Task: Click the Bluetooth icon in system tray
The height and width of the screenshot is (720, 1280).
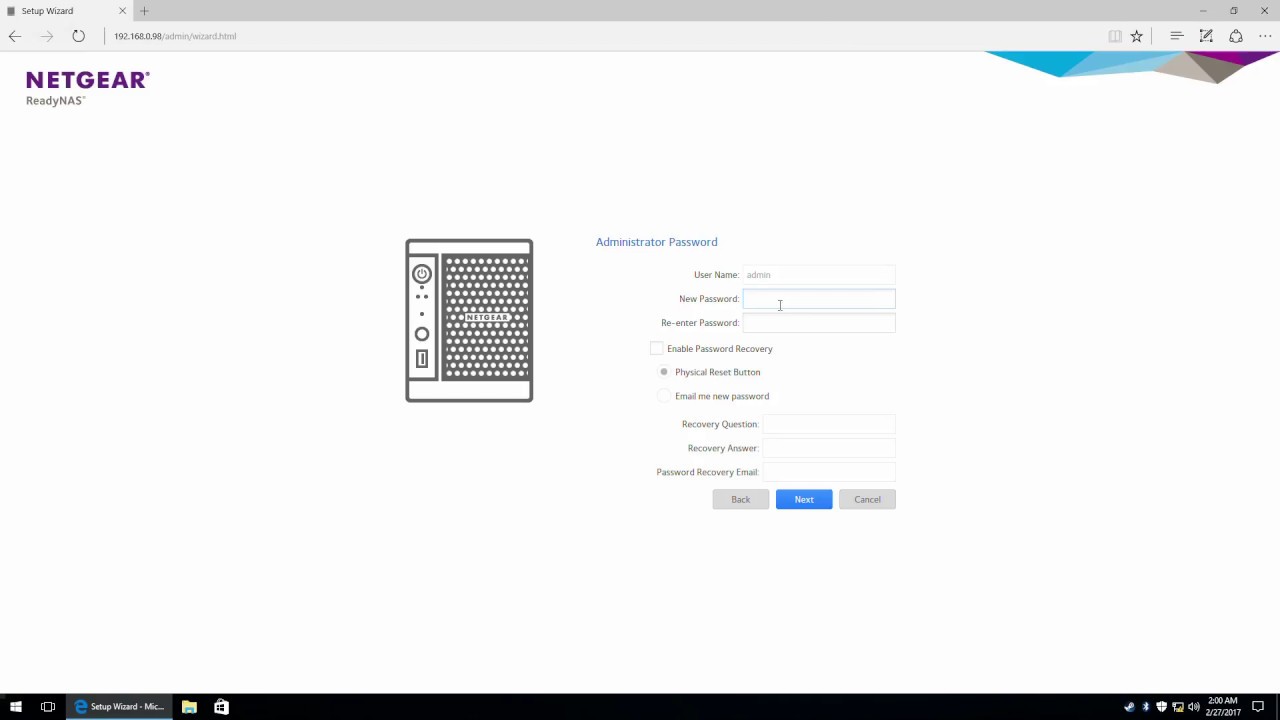Action: [1146, 707]
